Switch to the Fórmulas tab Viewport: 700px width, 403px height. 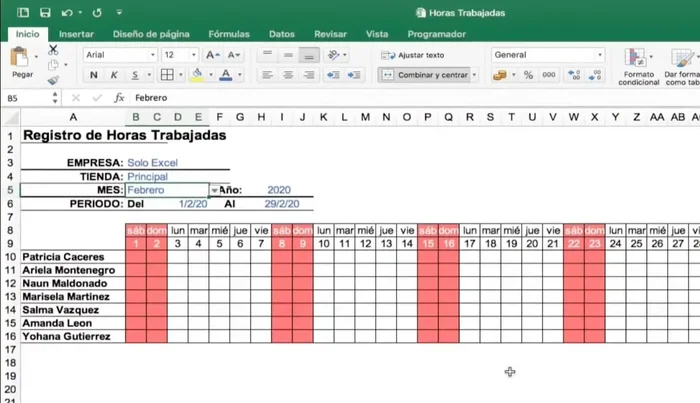click(229, 34)
